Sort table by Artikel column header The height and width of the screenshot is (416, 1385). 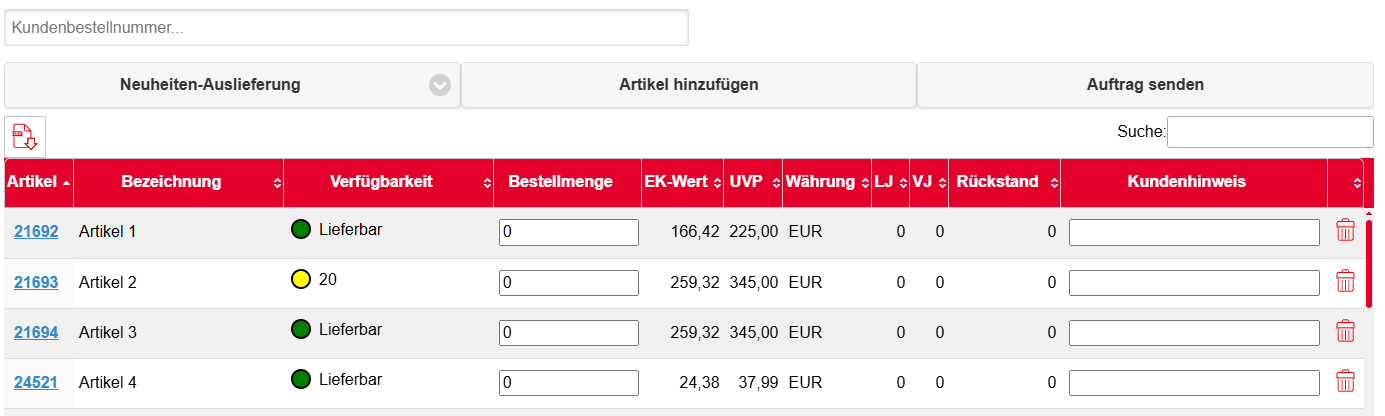[x=39, y=182]
